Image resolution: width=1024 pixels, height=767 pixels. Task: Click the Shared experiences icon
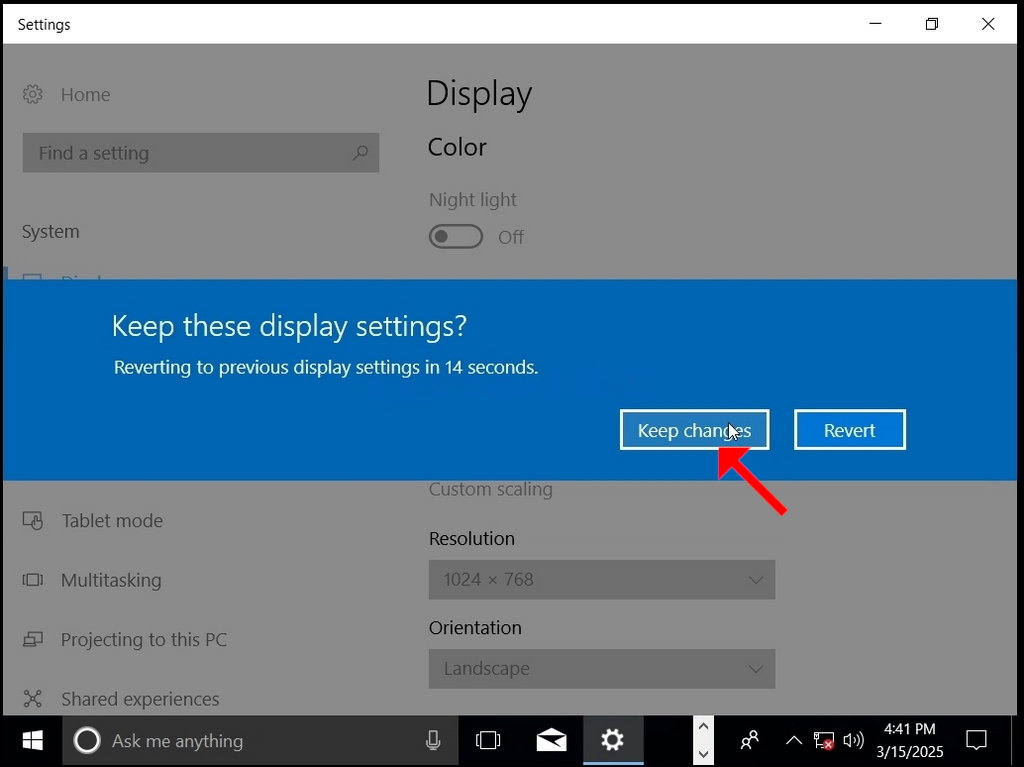[x=33, y=699]
